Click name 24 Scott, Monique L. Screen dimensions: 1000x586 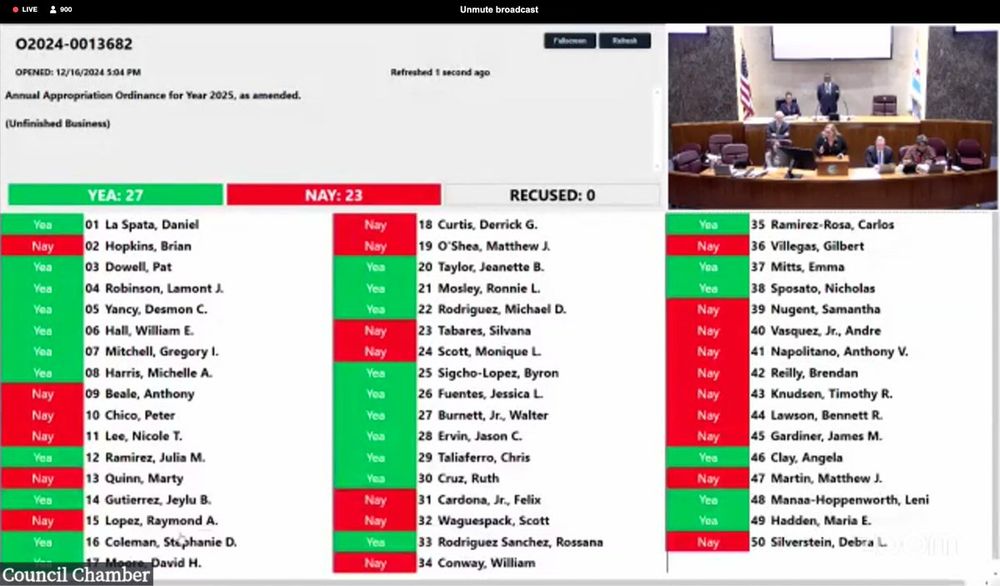[480, 351]
